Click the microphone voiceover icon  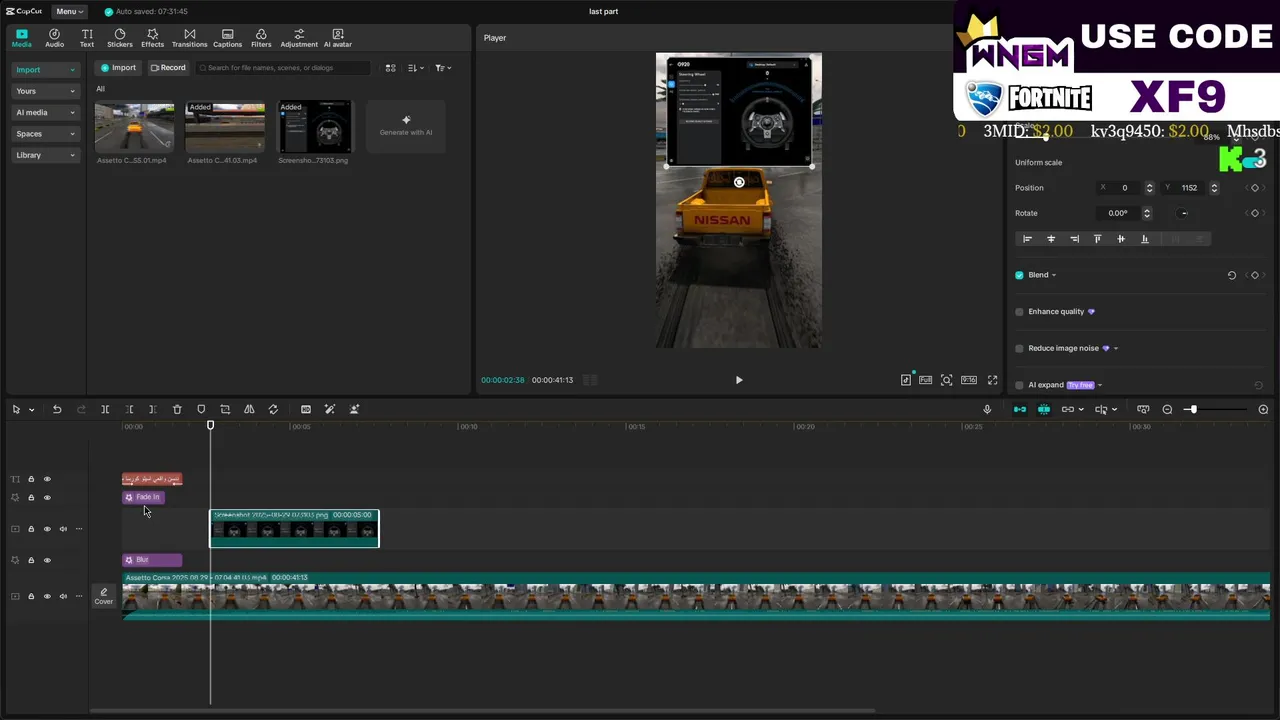987,409
